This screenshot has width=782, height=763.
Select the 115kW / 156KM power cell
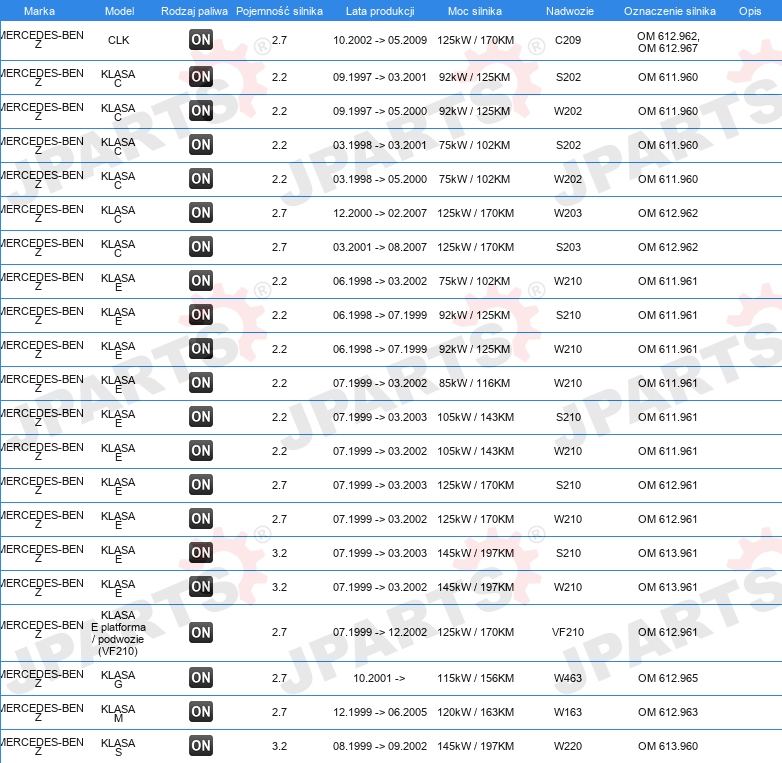(x=475, y=678)
